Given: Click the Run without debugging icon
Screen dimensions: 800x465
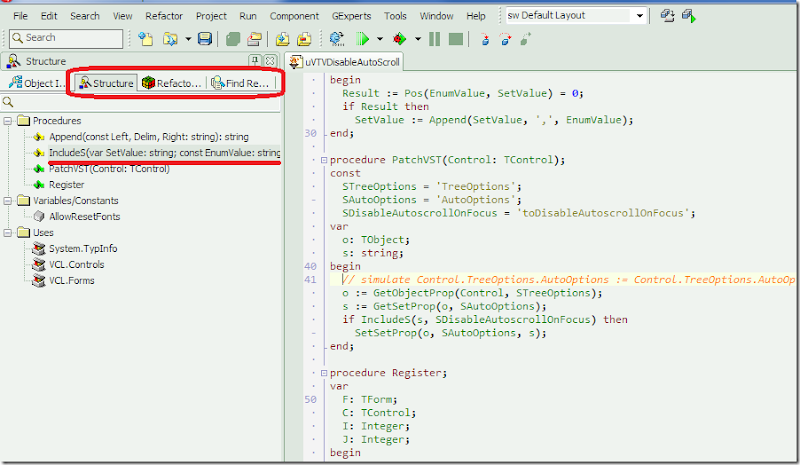Looking at the screenshot, I should (400, 39).
